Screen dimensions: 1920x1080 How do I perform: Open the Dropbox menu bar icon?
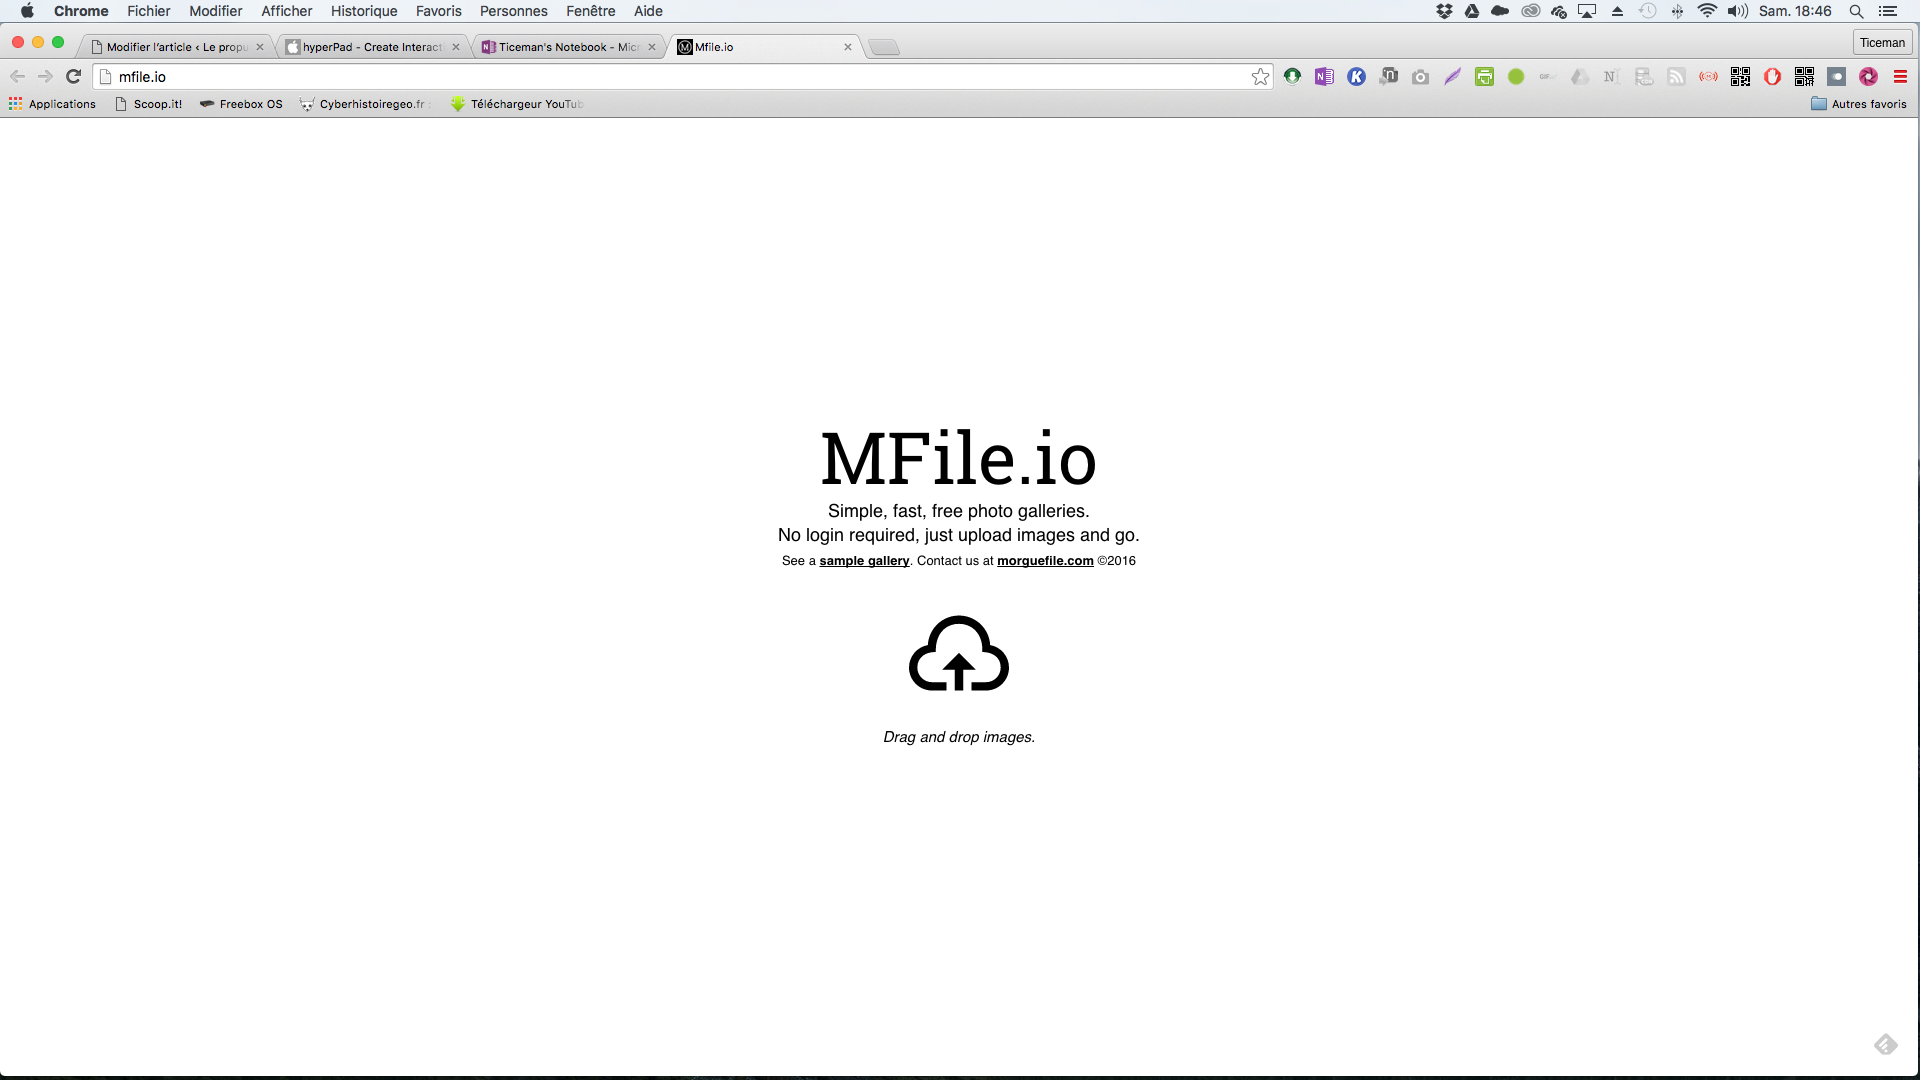tap(1444, 11)
